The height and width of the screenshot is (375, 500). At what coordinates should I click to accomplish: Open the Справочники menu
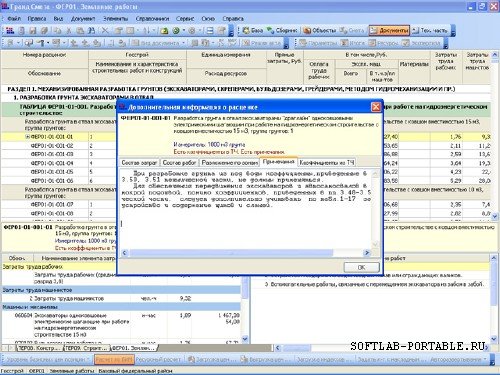pos(152,19)
